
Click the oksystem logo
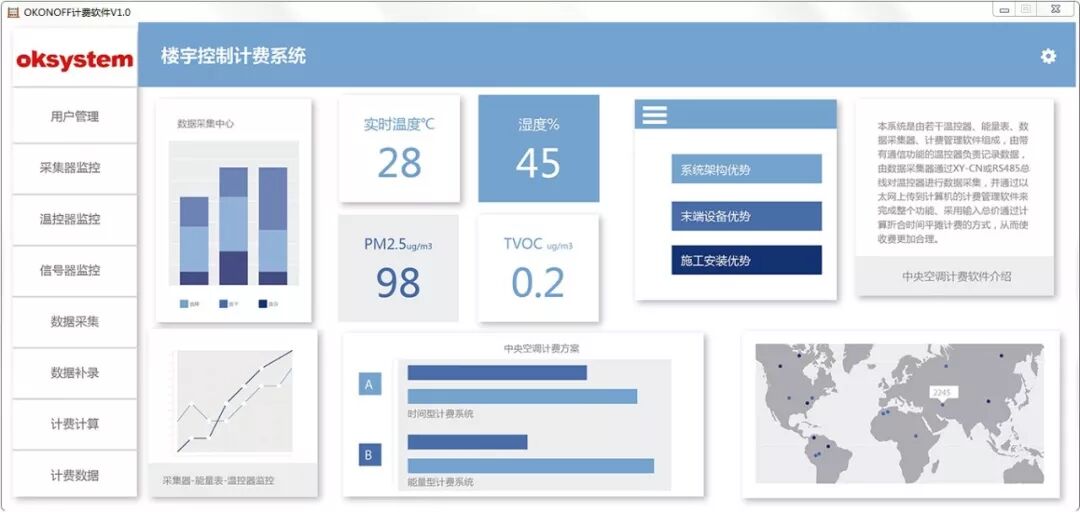(74, 59)
